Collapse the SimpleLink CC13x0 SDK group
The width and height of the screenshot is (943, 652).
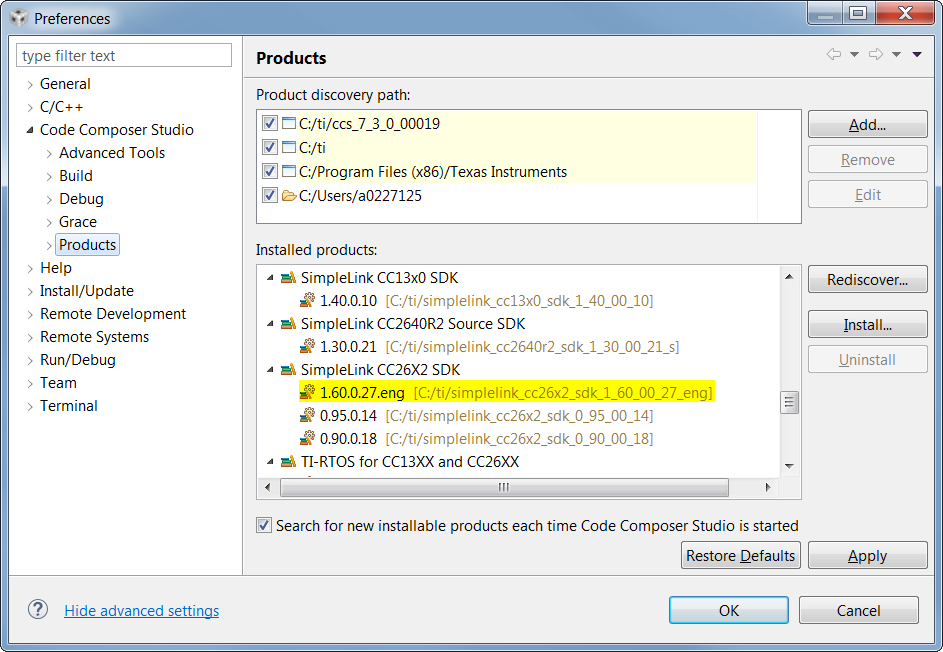(271, 277)
